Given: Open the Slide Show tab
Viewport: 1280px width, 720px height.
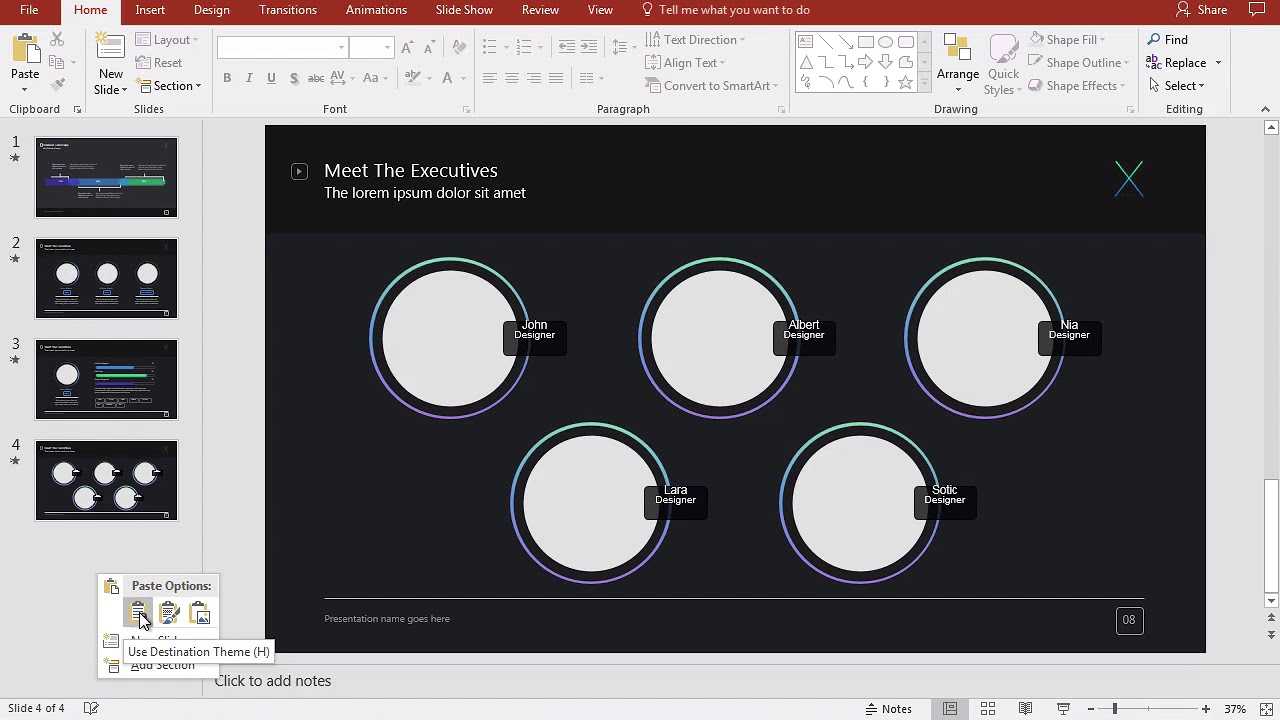Looking at the screenshot, I should click(x=464, y=10).
